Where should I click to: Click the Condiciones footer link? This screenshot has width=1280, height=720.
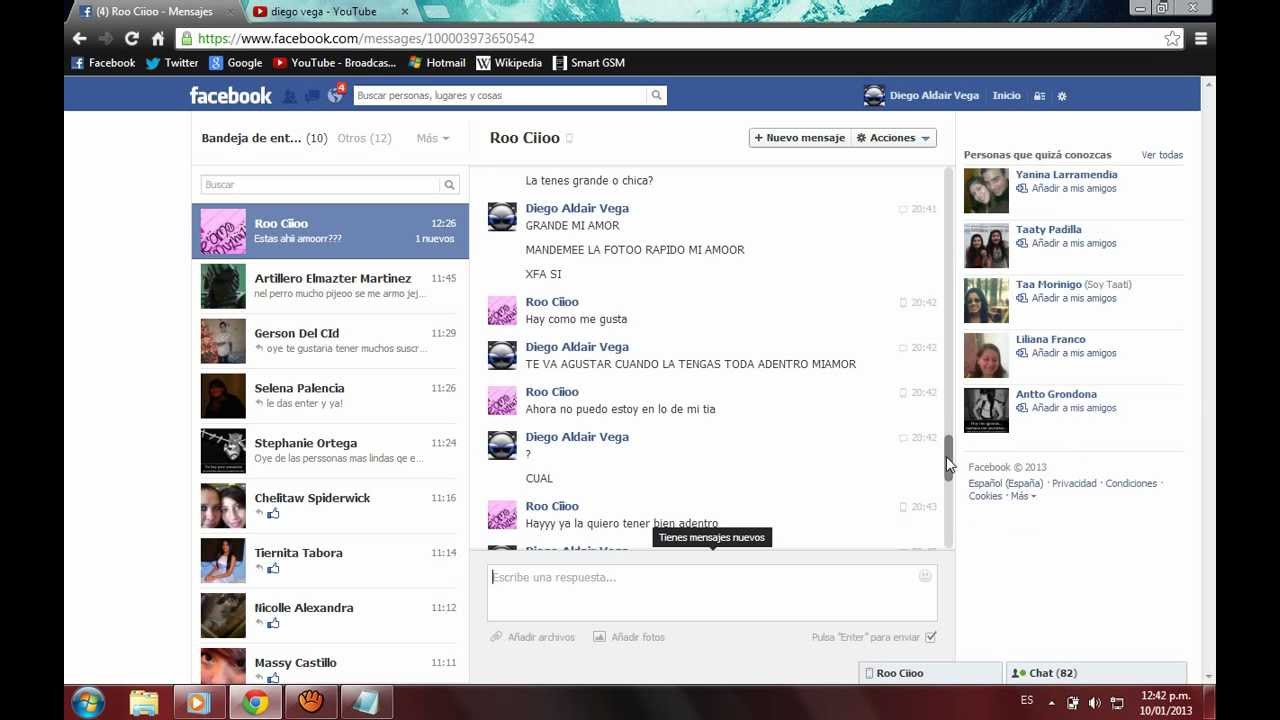click(x=1131, y=483)
